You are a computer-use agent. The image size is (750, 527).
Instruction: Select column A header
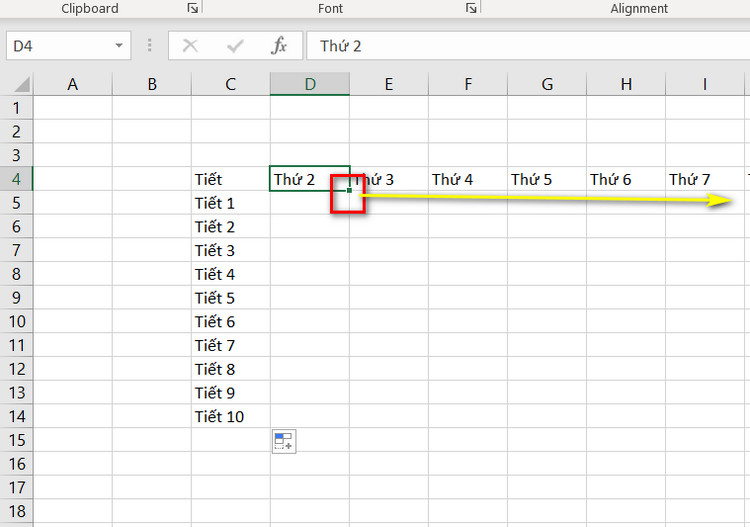click(x=73, y=84)
